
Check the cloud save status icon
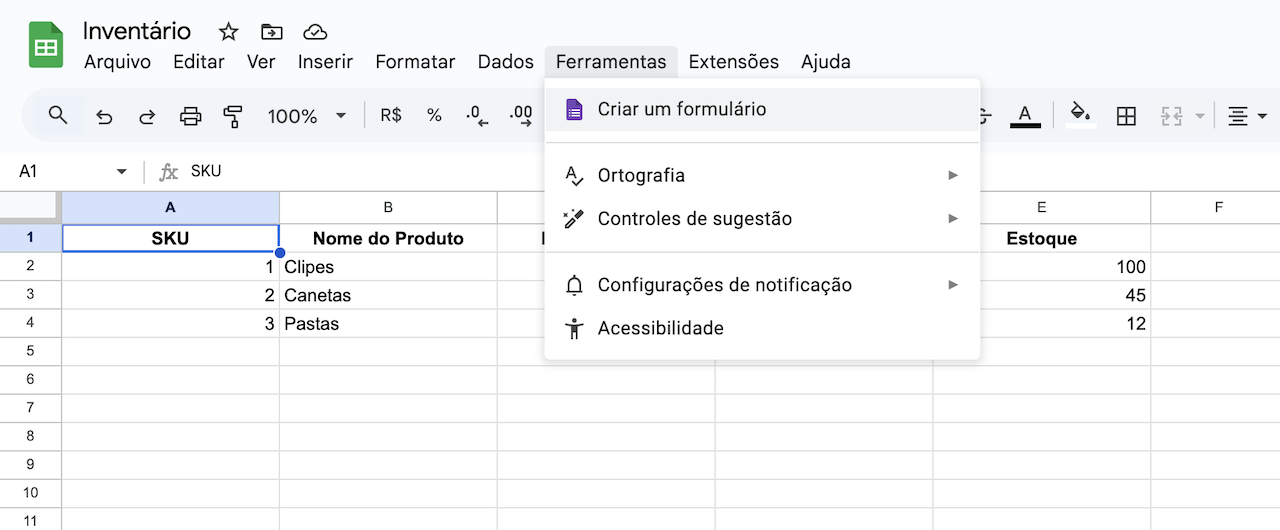[315, 32]
